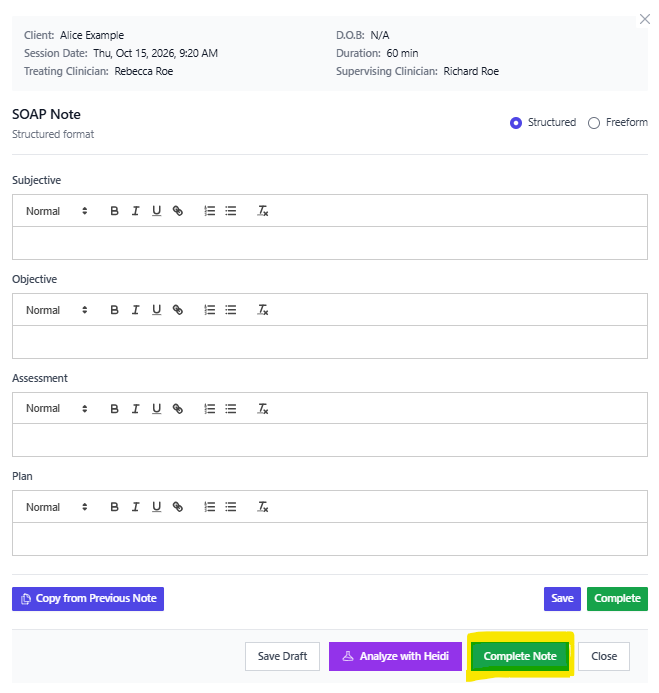Start a bullet list in Objective editor
The width and height of the screenshot is (659, 693).
(x=231, y=310)
